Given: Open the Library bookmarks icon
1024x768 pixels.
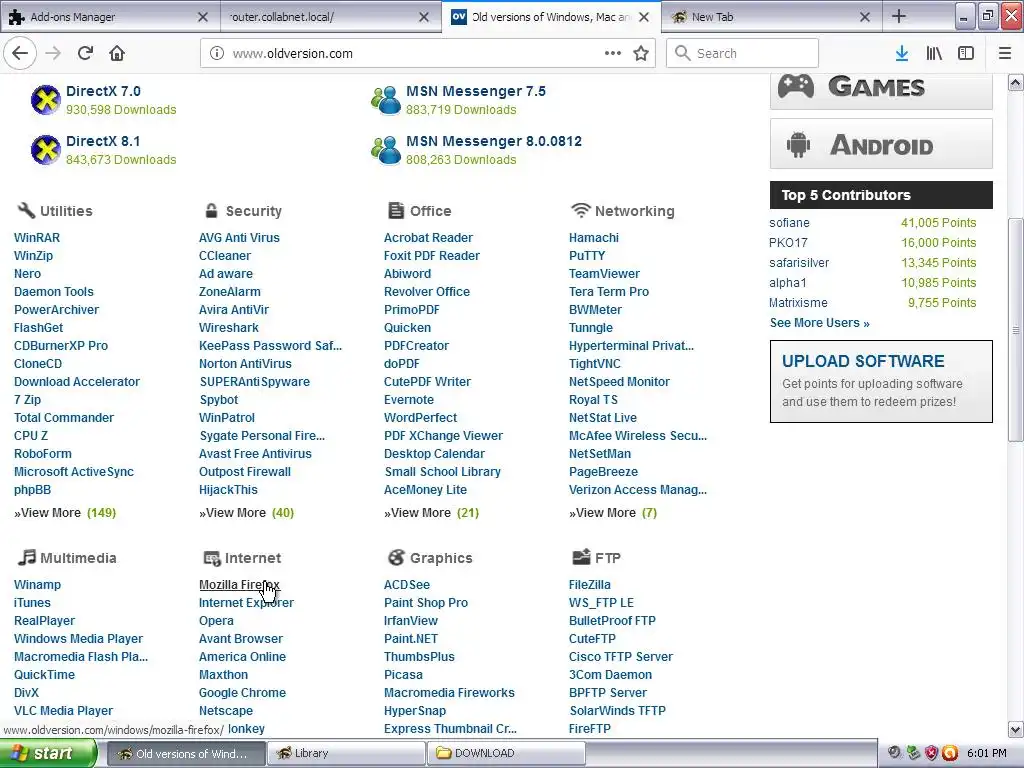Looking at the screenshot, I should click(x=934, y=53).
